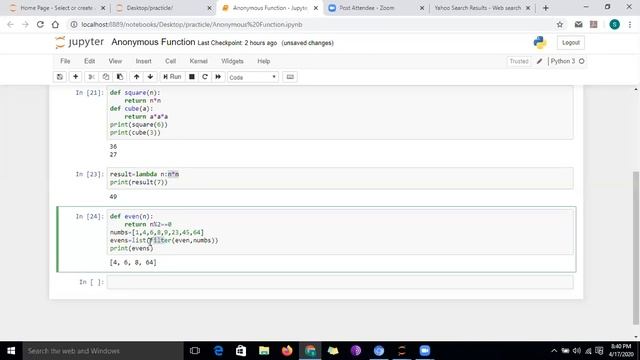The height and width of the screenshot is (360, 640).
Task: Go back in browser history
Action: pyautogui.click(x=10, y=24)
